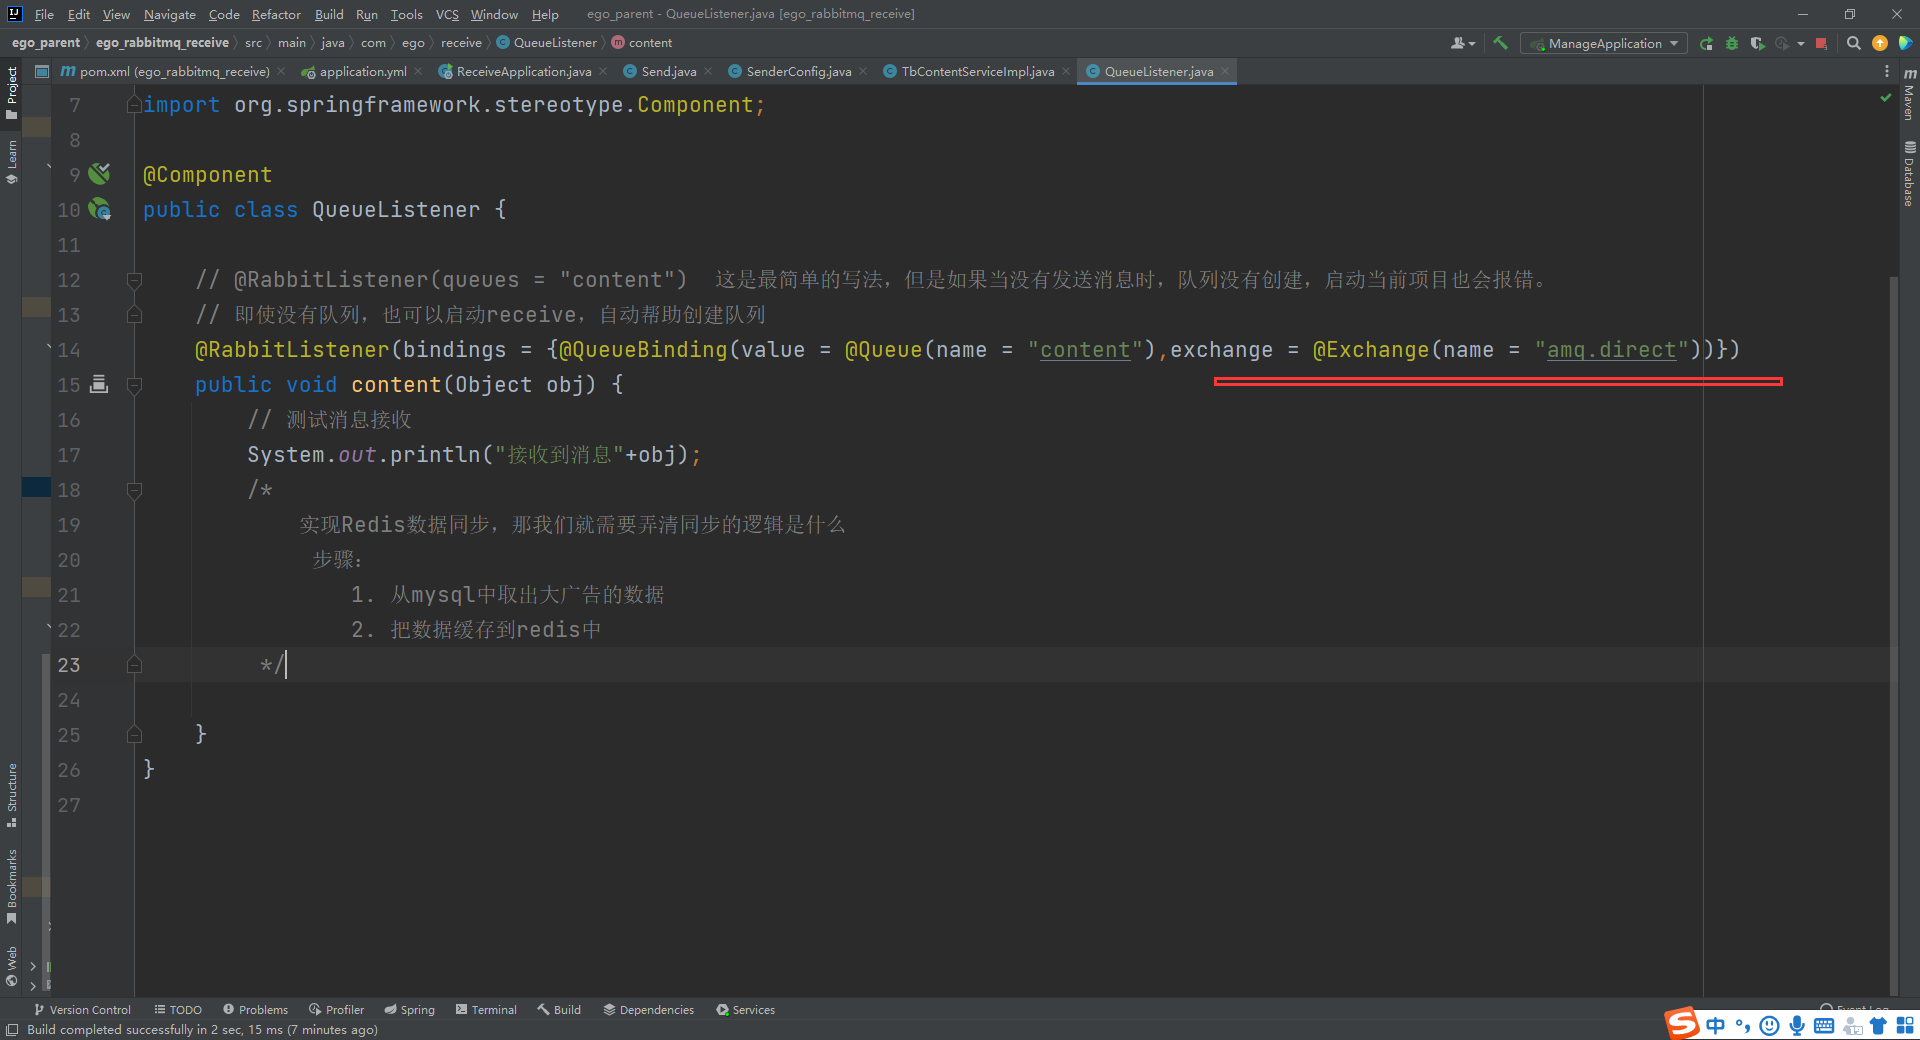
Task: Click the green inspection checkmark widget
Action: tap(1885, 97)
